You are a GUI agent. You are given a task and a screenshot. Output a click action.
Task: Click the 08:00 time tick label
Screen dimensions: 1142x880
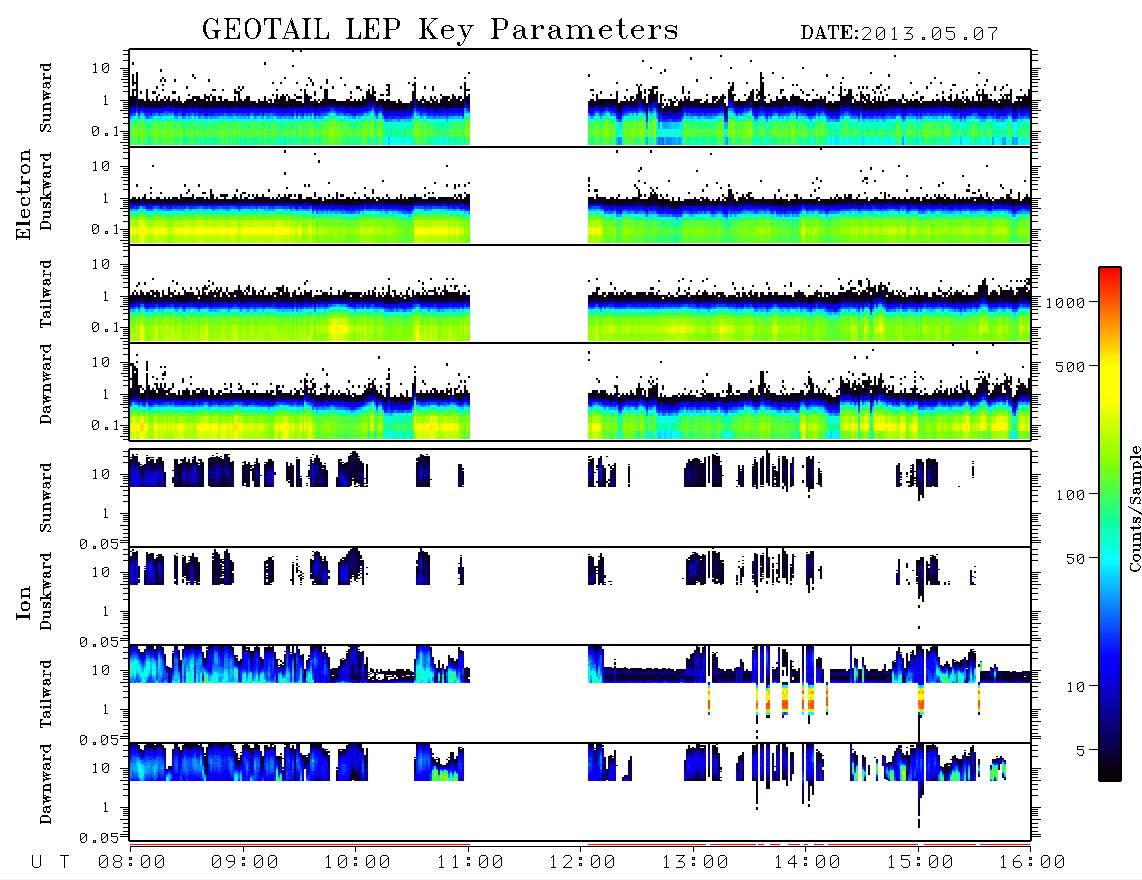(x=132, y=863)
